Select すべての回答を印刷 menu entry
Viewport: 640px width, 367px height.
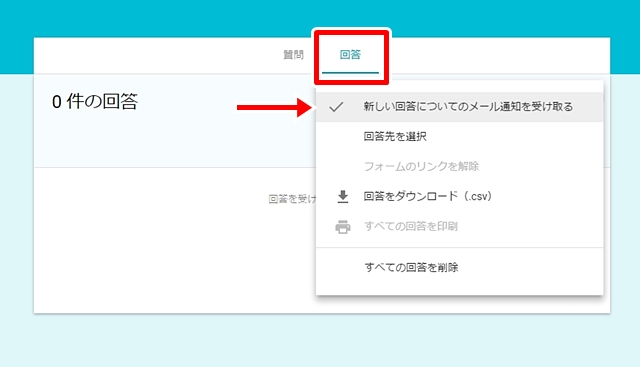tap(460, 227)
